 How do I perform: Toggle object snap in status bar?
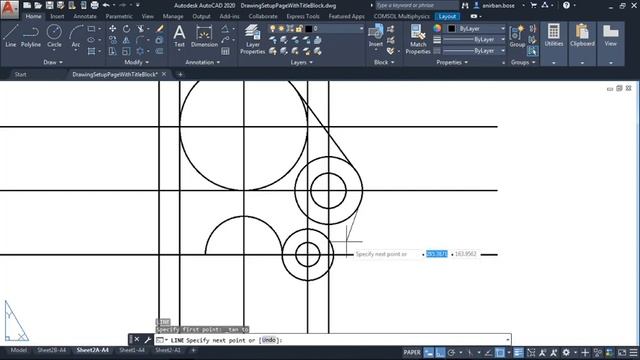pyautogui.click(x=500, y=353)
